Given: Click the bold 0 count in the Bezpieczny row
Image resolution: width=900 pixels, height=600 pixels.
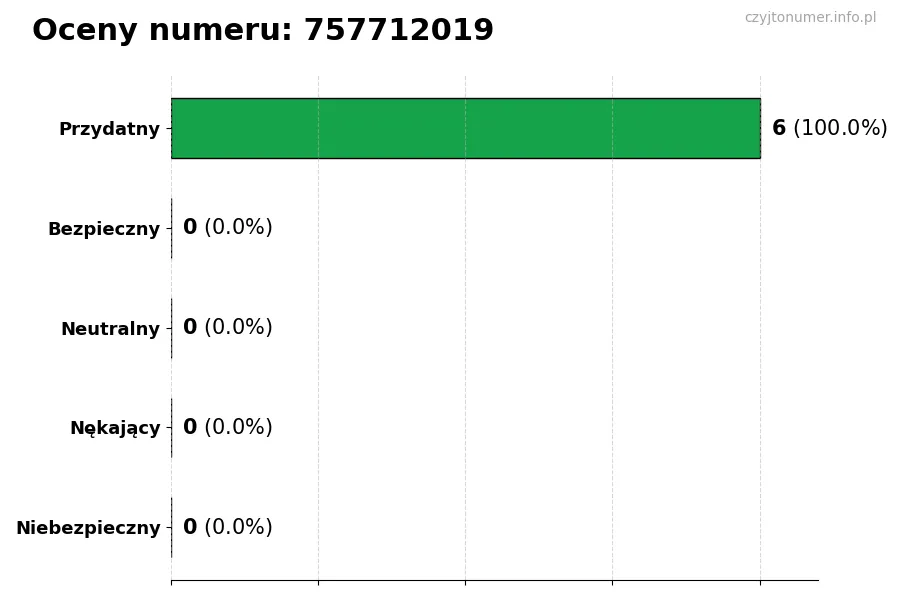Looking at the screenshot, I should 190,228.
